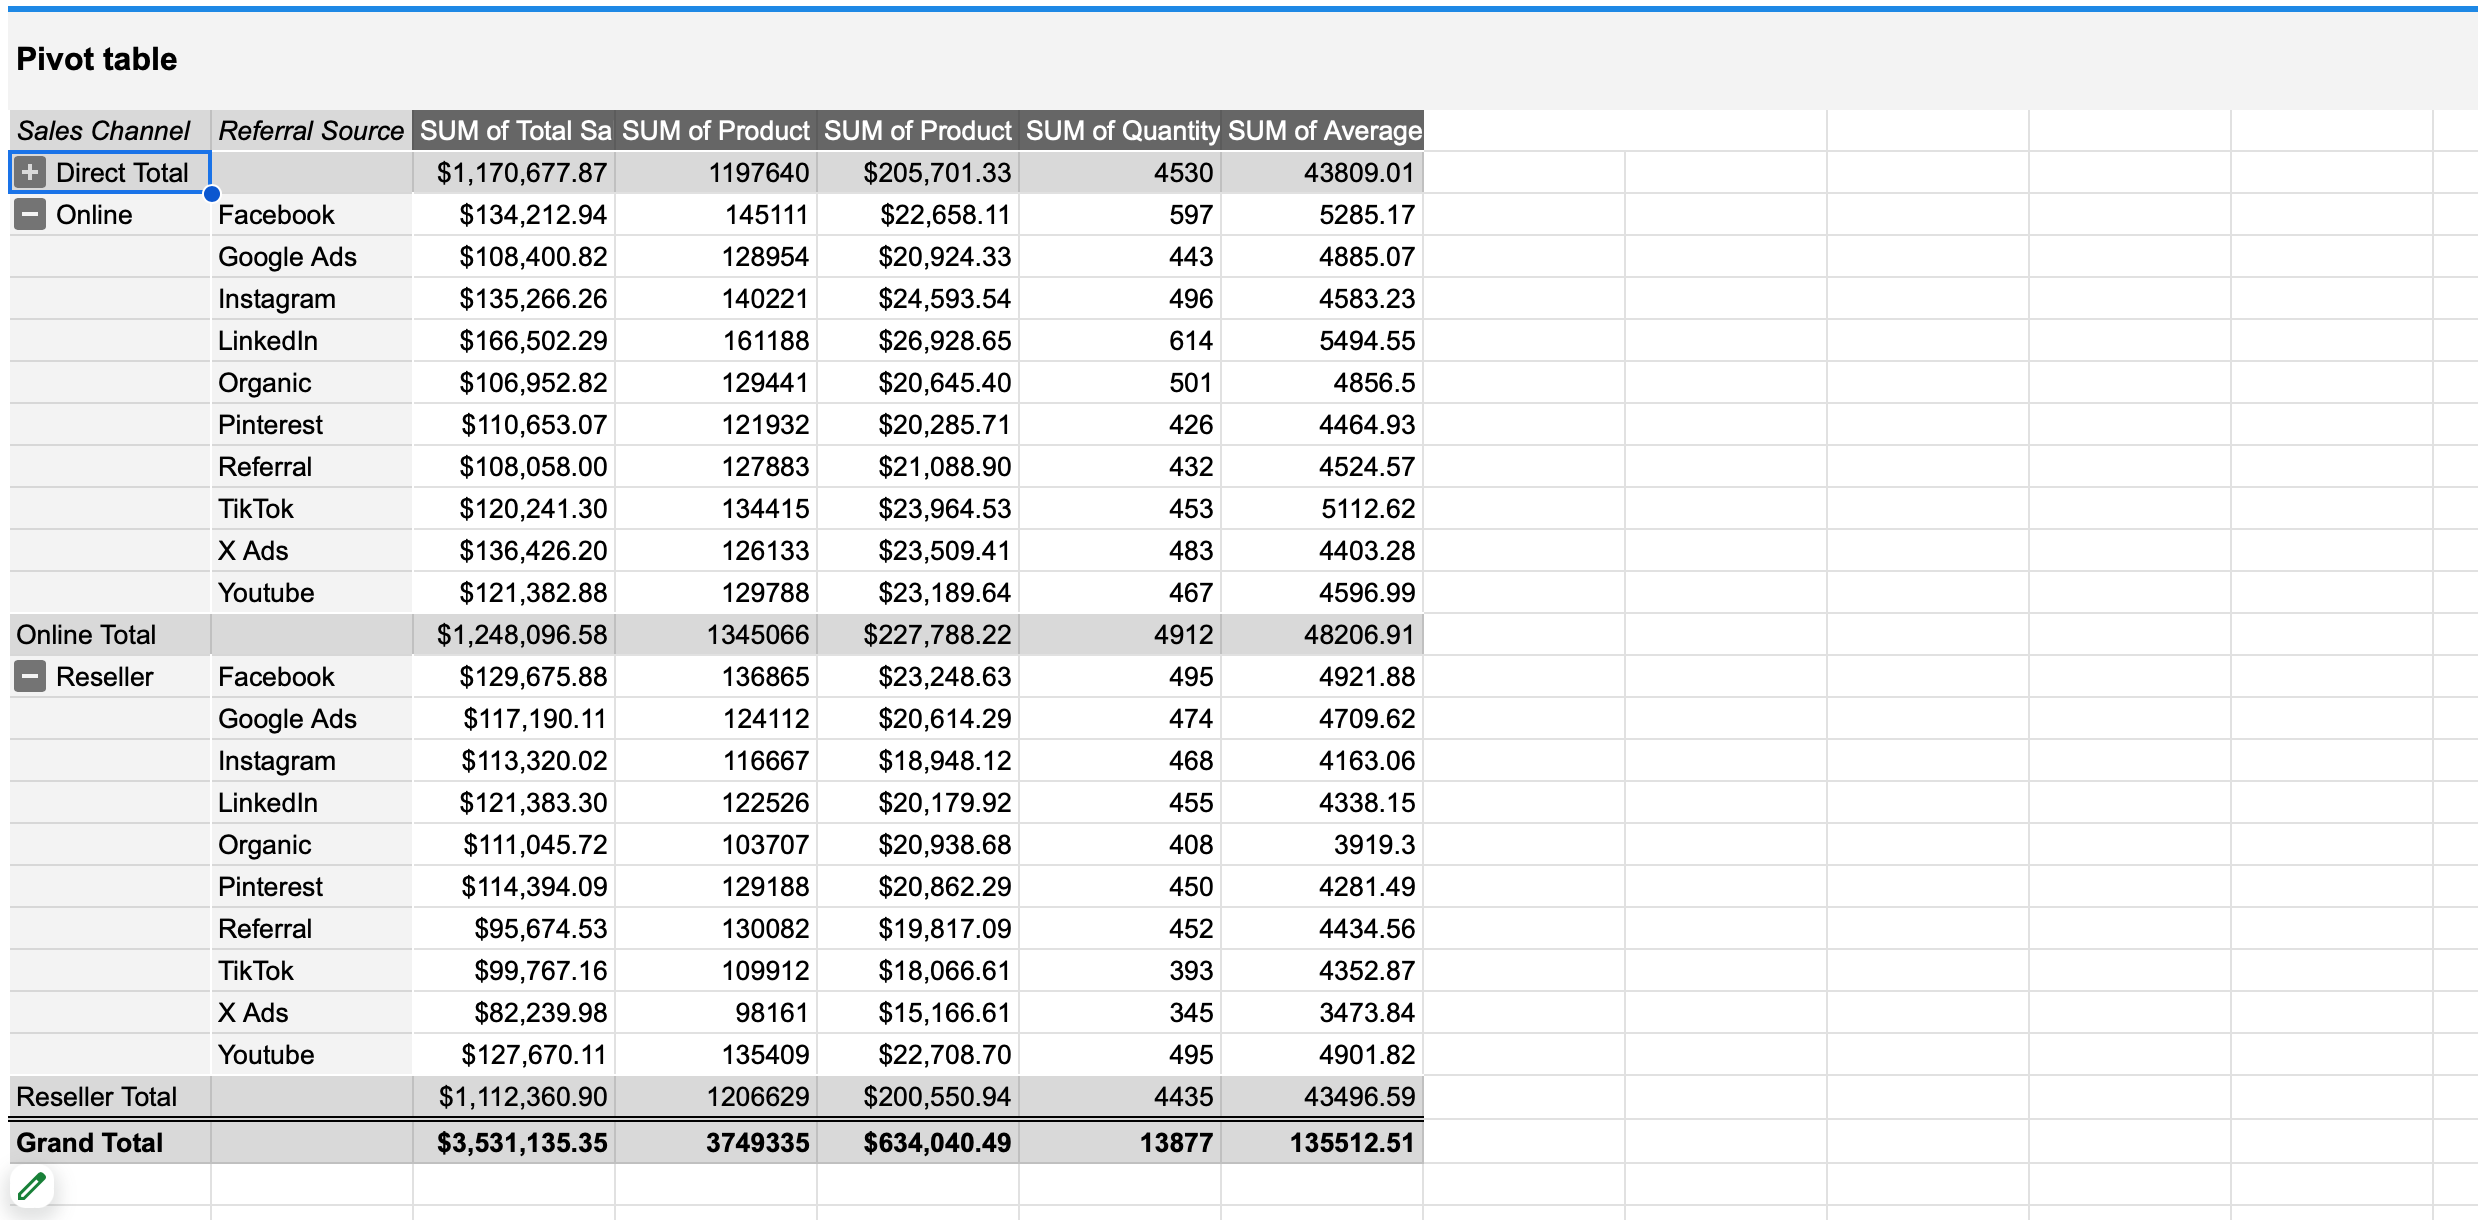Click the green pencil edit icon
Image resolution: width=2478 pixels, height=1220 pixels.
coord(31,1187)
